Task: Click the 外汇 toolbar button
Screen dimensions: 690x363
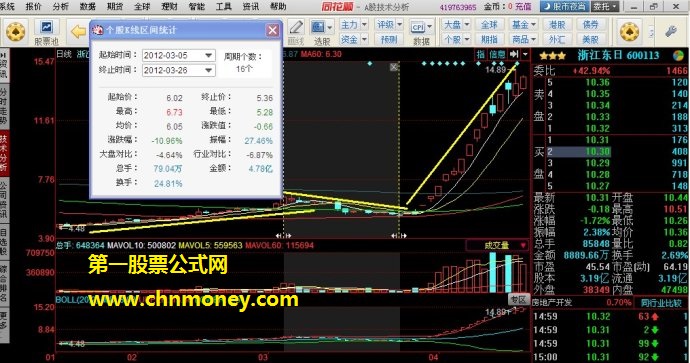Action: tap(557, 39)
